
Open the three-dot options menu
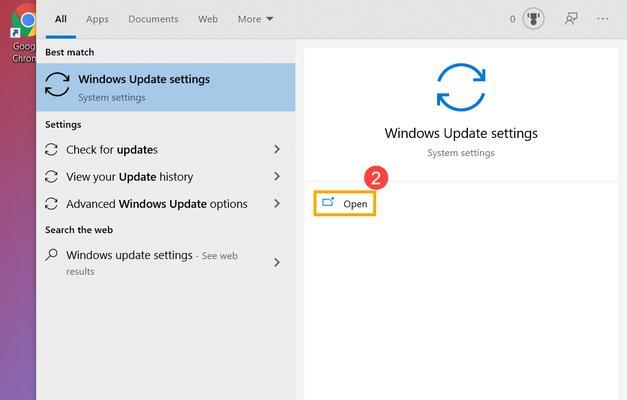pos(602,19)
